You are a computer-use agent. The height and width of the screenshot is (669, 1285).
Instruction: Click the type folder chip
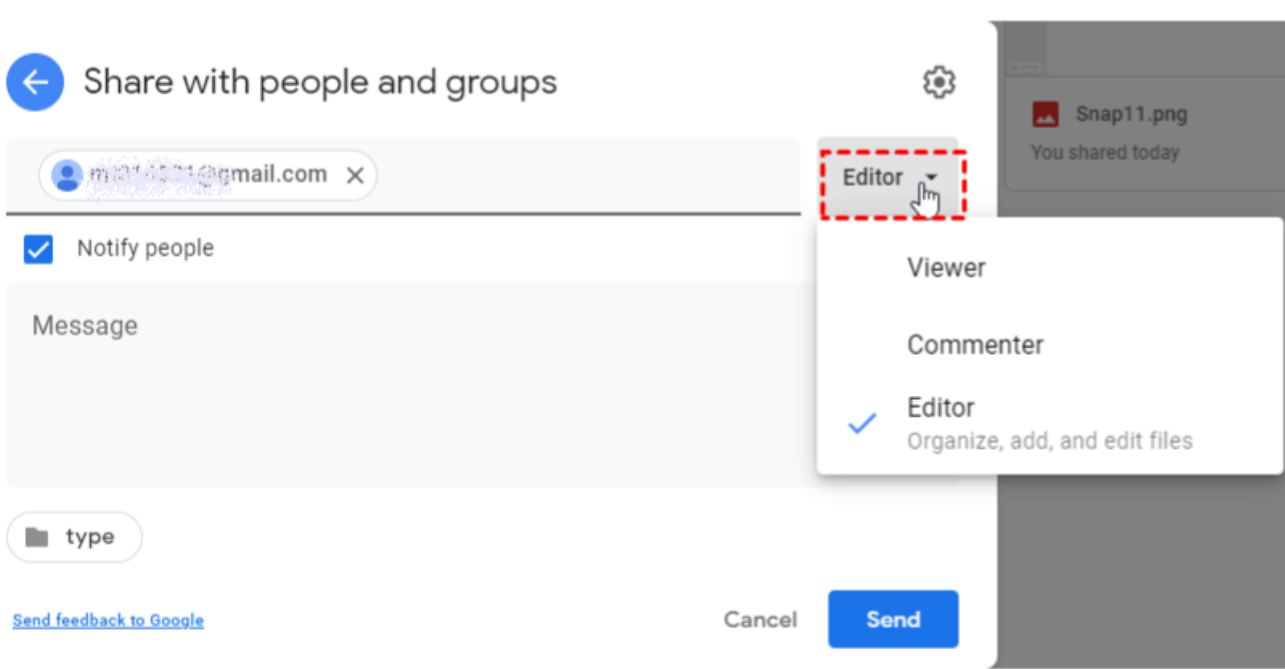(x=74, y=537)
